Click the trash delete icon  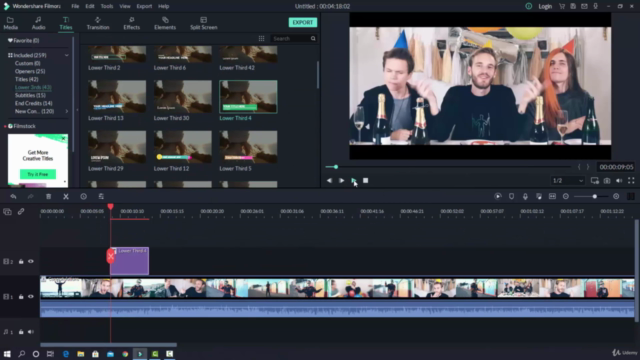tap(49, 196)
